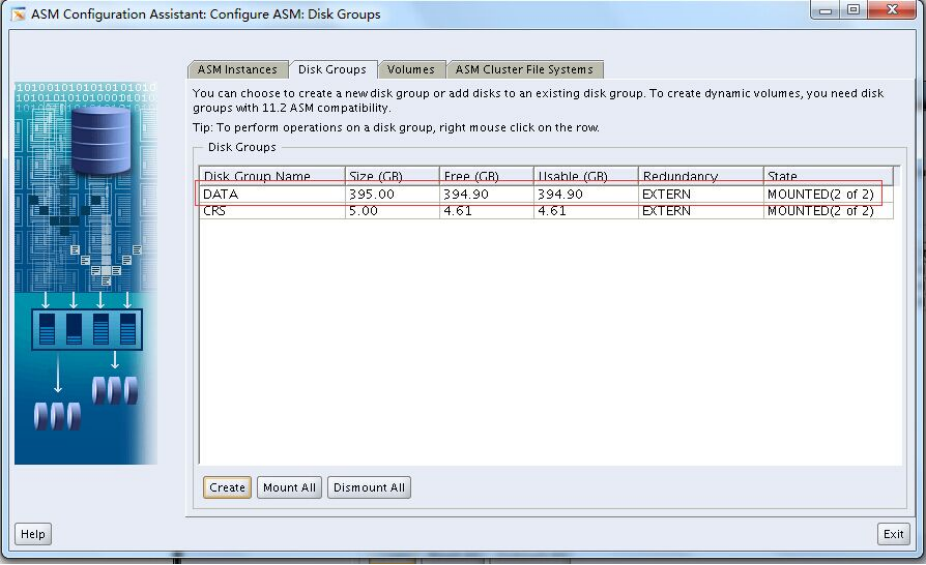Click CRS's MOUNTED(2 of 2) state cell
926x565 pixels.
pos(828,211)
